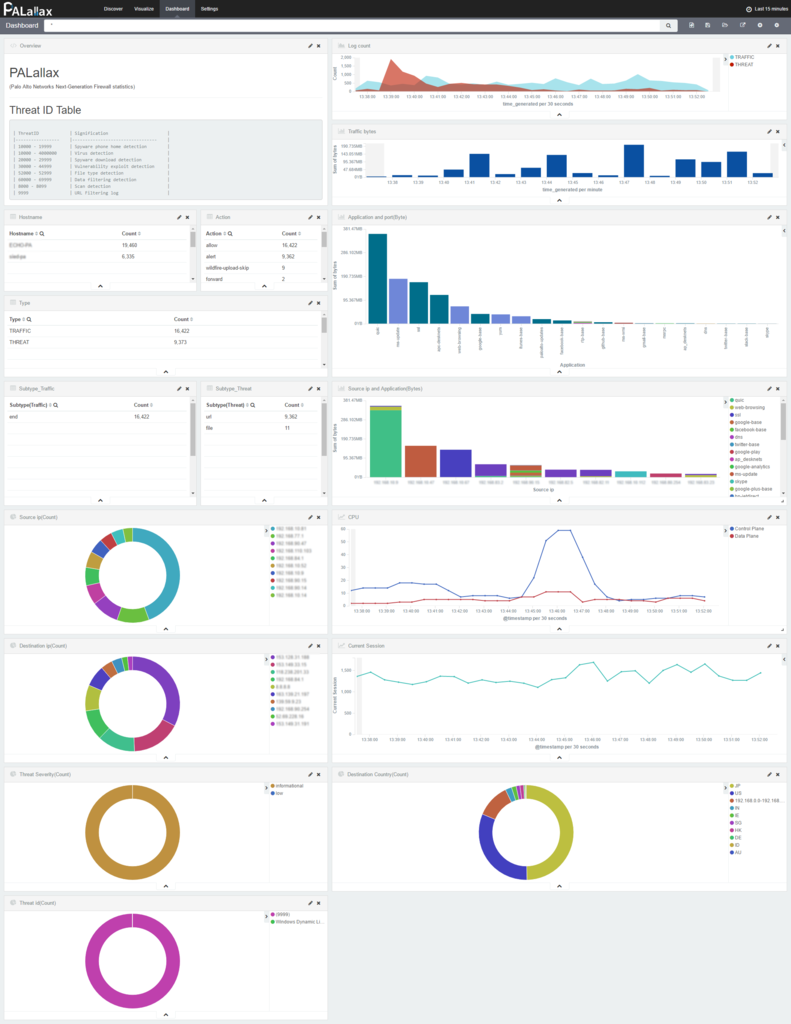Expand the spy panel caret under Log count
Image resolution: width=791 pixels, height=1024 pixels.
click(559, 115)
